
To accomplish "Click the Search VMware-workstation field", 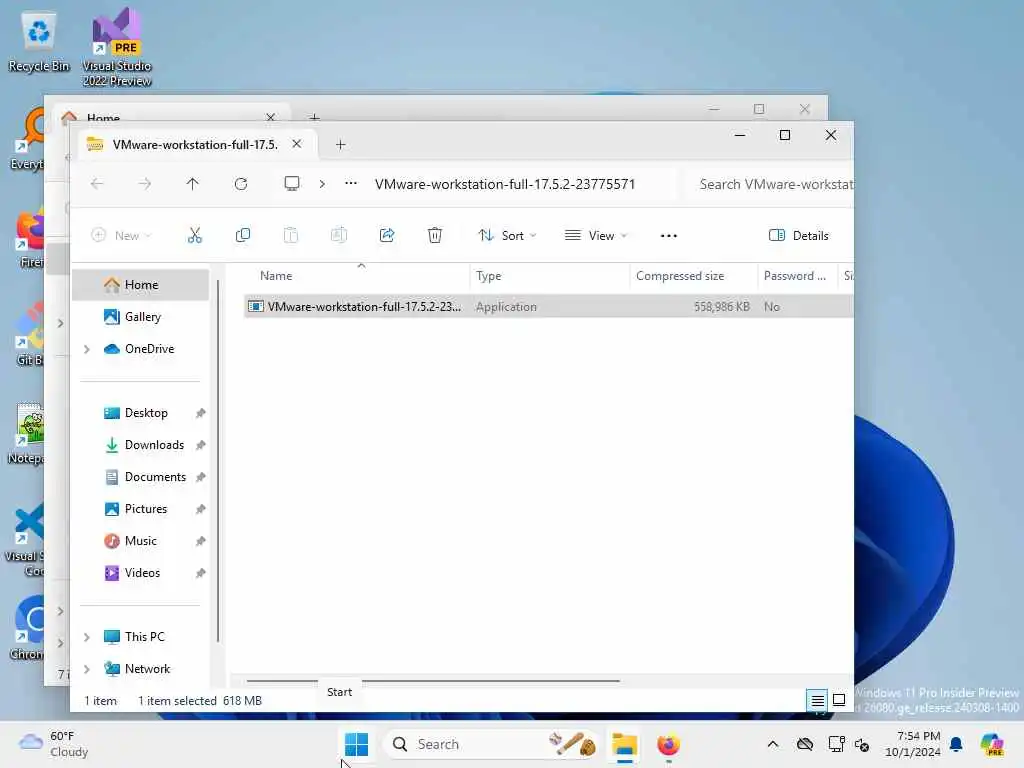I will [x=771, y=184].
